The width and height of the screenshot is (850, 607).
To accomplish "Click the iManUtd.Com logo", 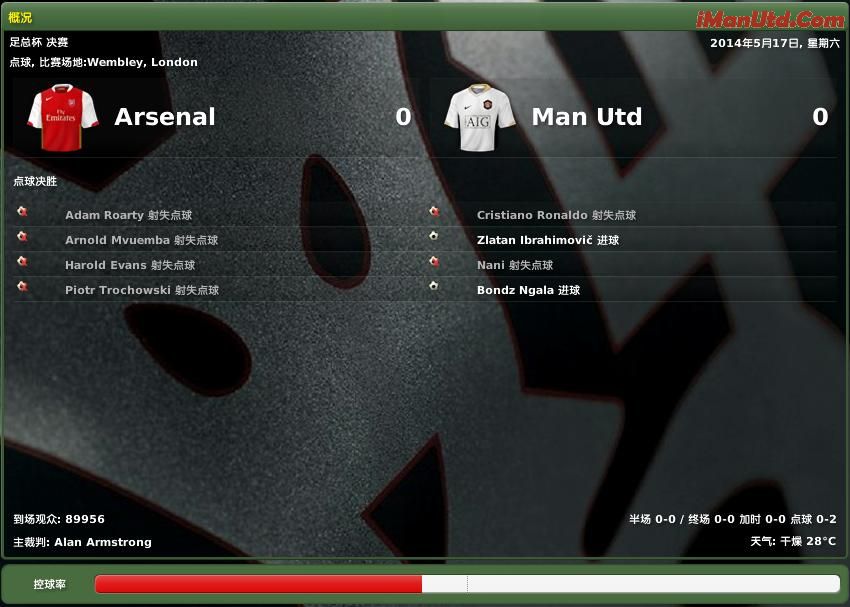I will tap(770, 20).
